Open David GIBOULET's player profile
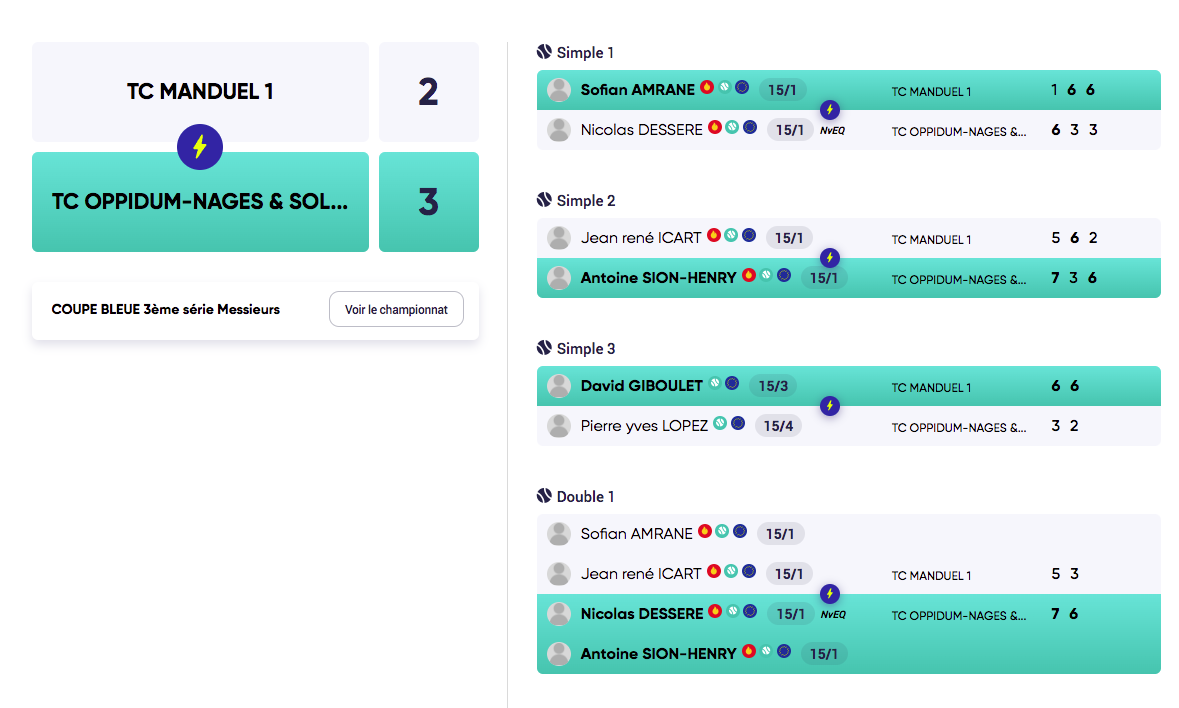Screen dimensions: 1179x708 coord(641,386)
